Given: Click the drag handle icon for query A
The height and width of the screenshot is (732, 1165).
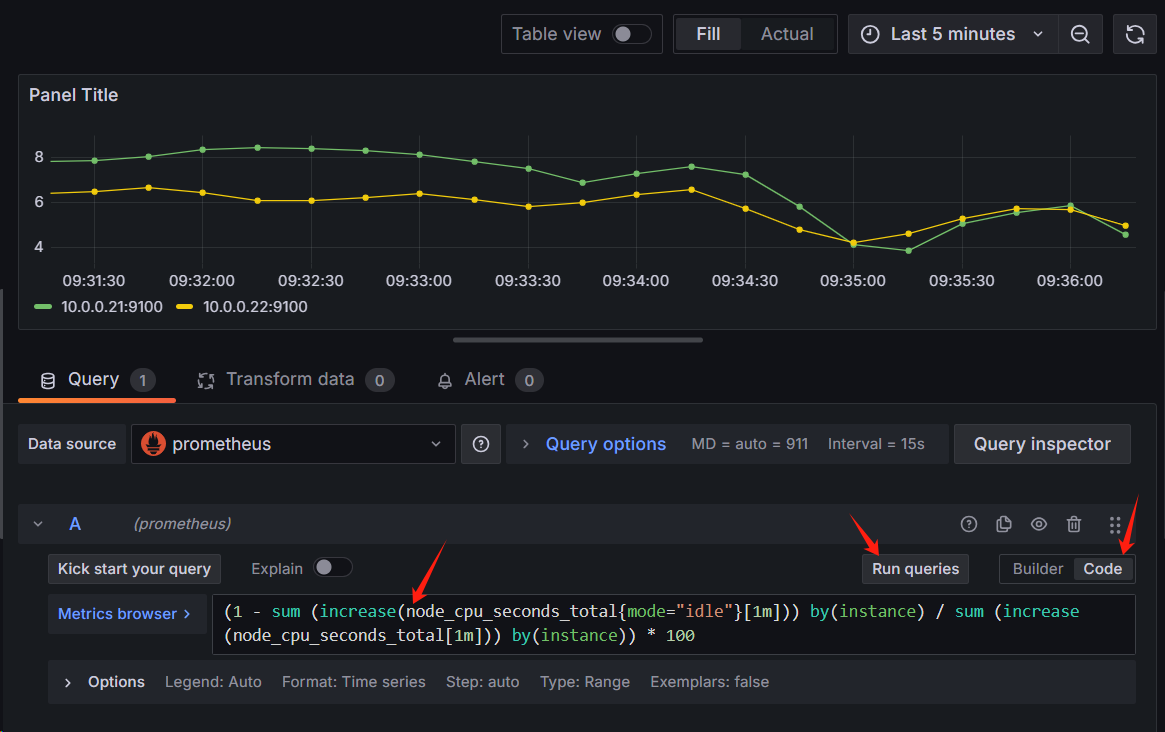Looking at the screenshot, I should coord(1115,524).
